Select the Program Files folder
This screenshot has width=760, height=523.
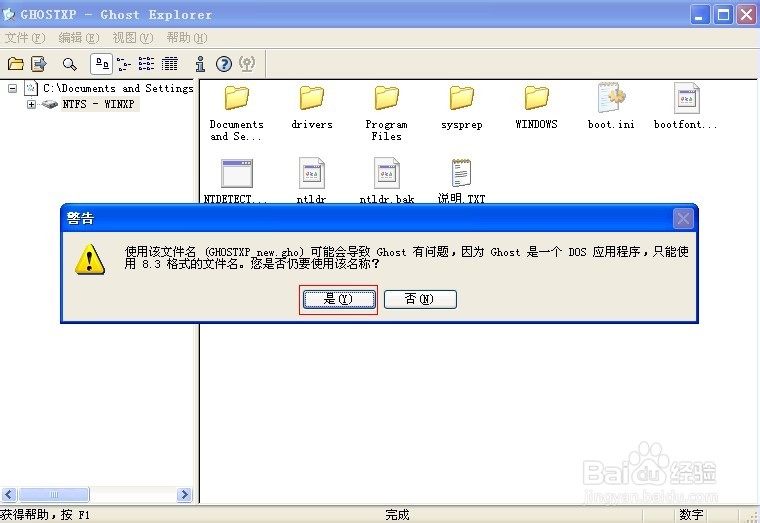[386, 112]
